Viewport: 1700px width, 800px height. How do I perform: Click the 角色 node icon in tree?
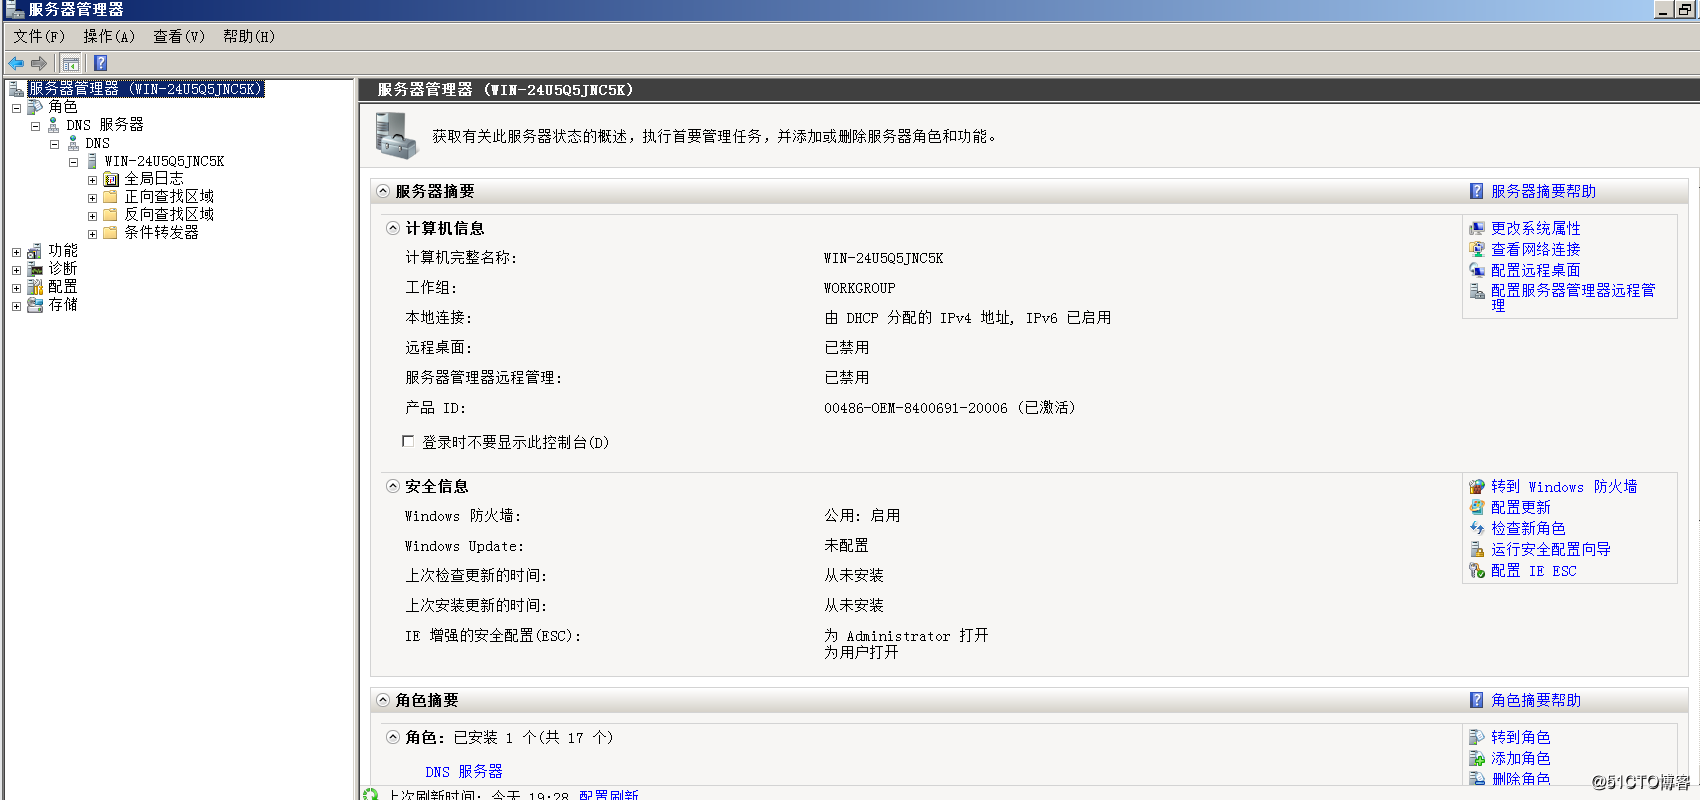[35, 107]
